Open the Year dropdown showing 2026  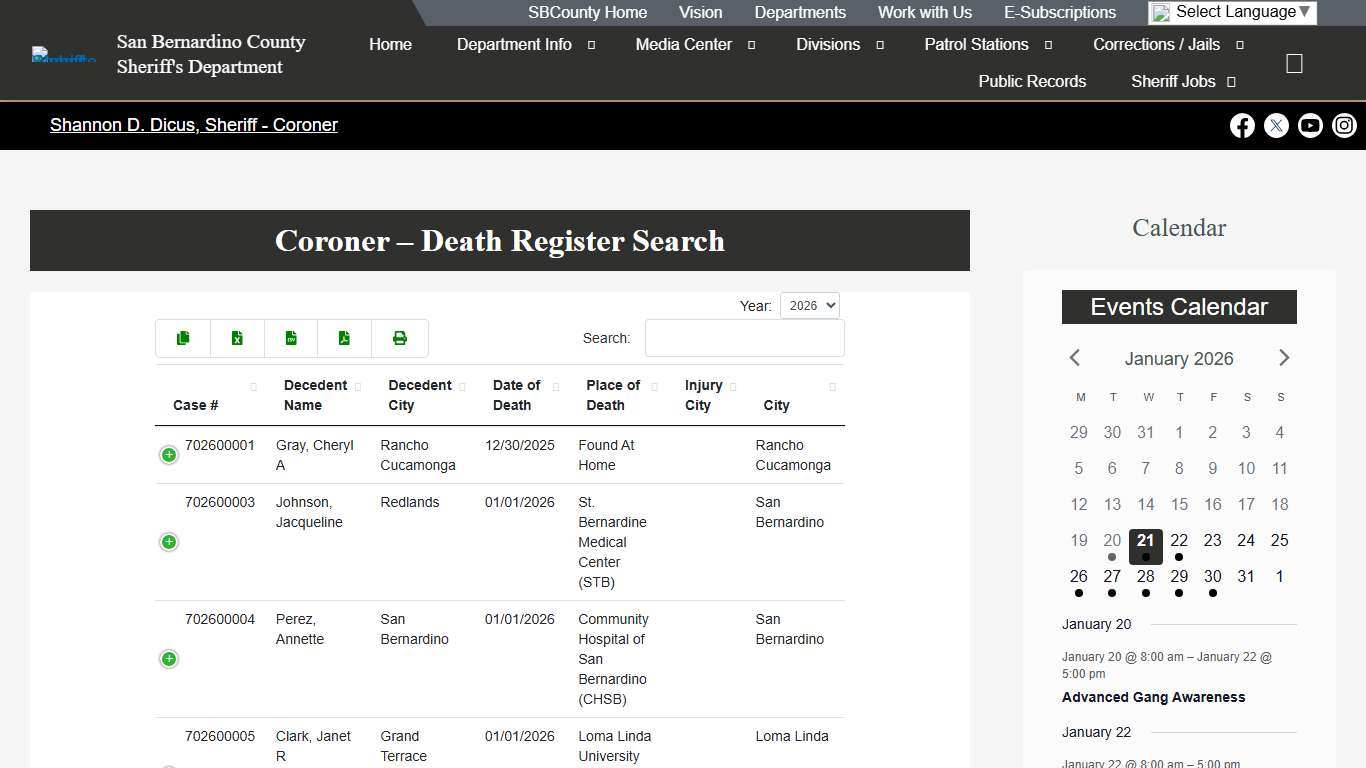coord(809,305)
